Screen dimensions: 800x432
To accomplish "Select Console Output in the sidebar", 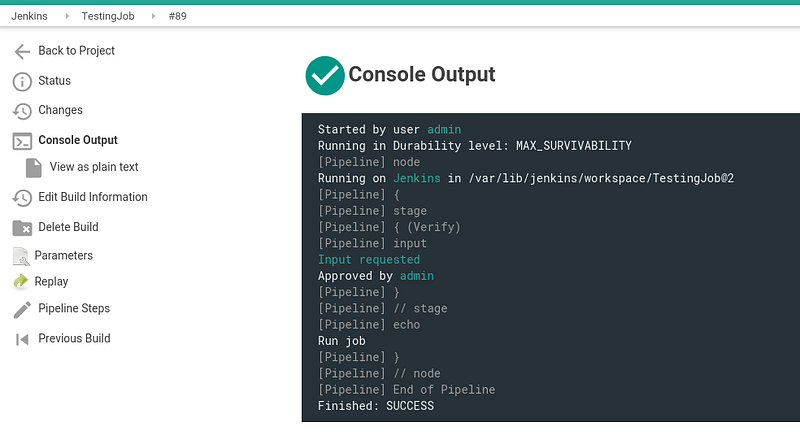I will 78,140.
